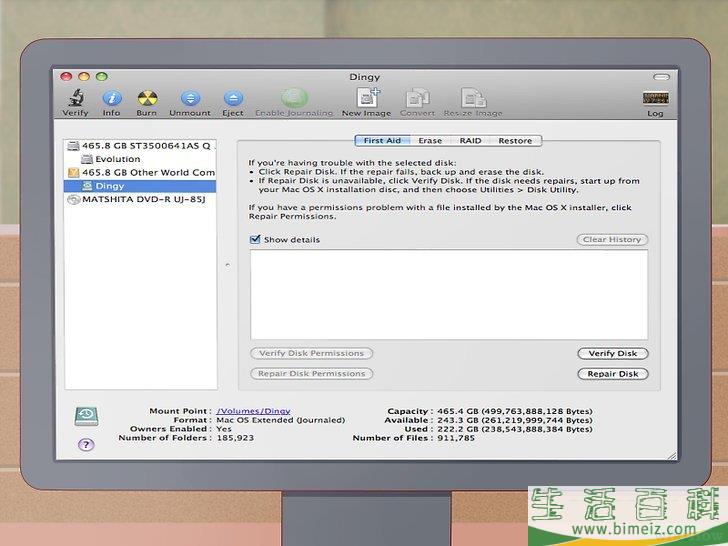
Task: Click the Number of Files value 911,785
Action: 456,438
